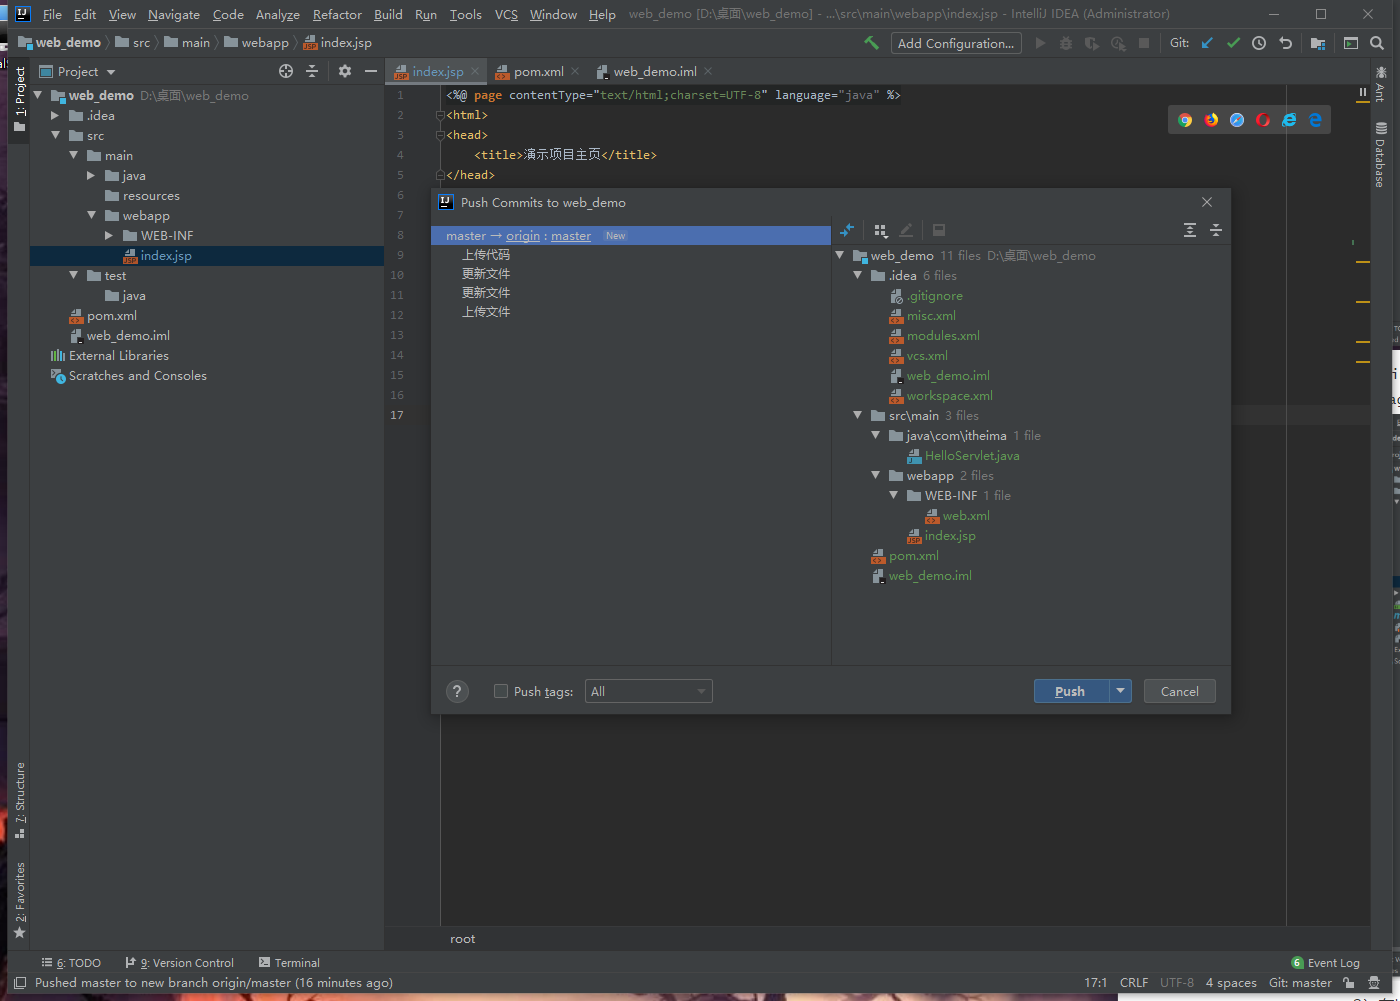This screenshot has height=1001, width=1400.
Task: Collapse WEB-INF node in push dialog tree
Action: 893,495
